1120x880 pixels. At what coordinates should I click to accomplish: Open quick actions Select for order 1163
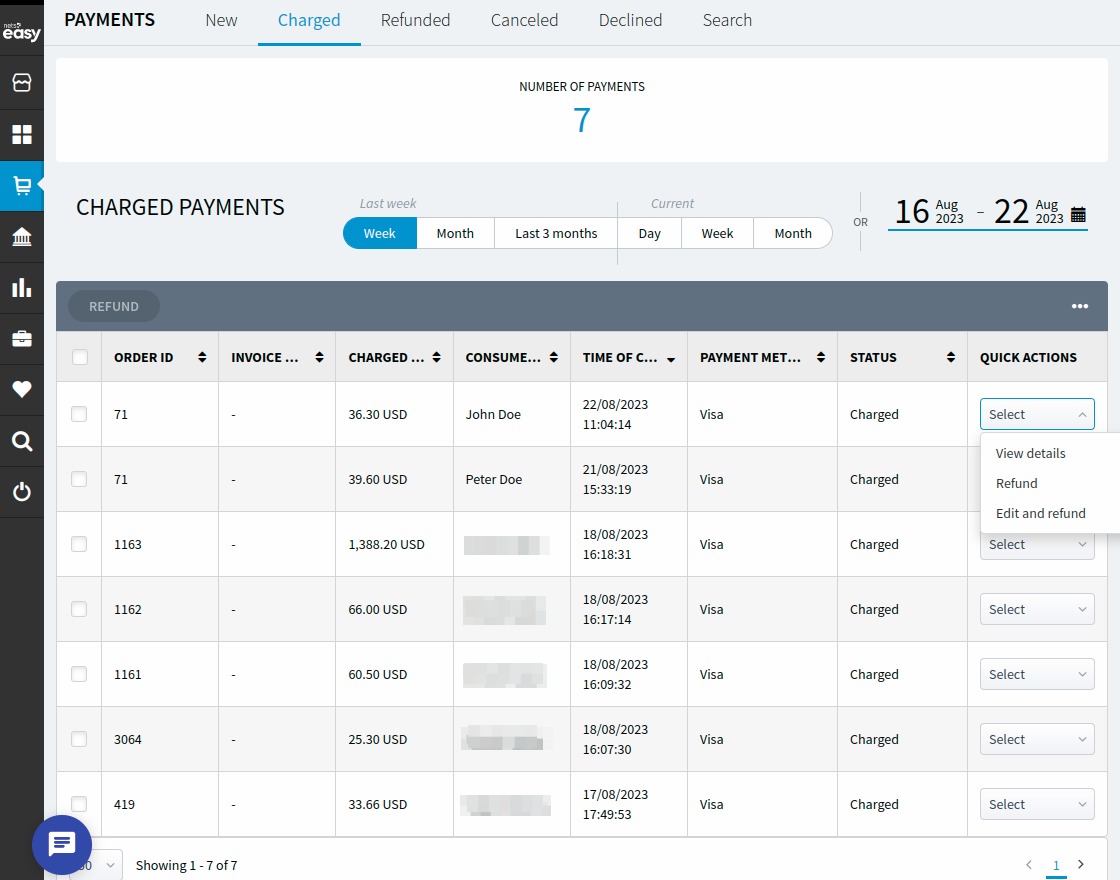point(1037,546)
